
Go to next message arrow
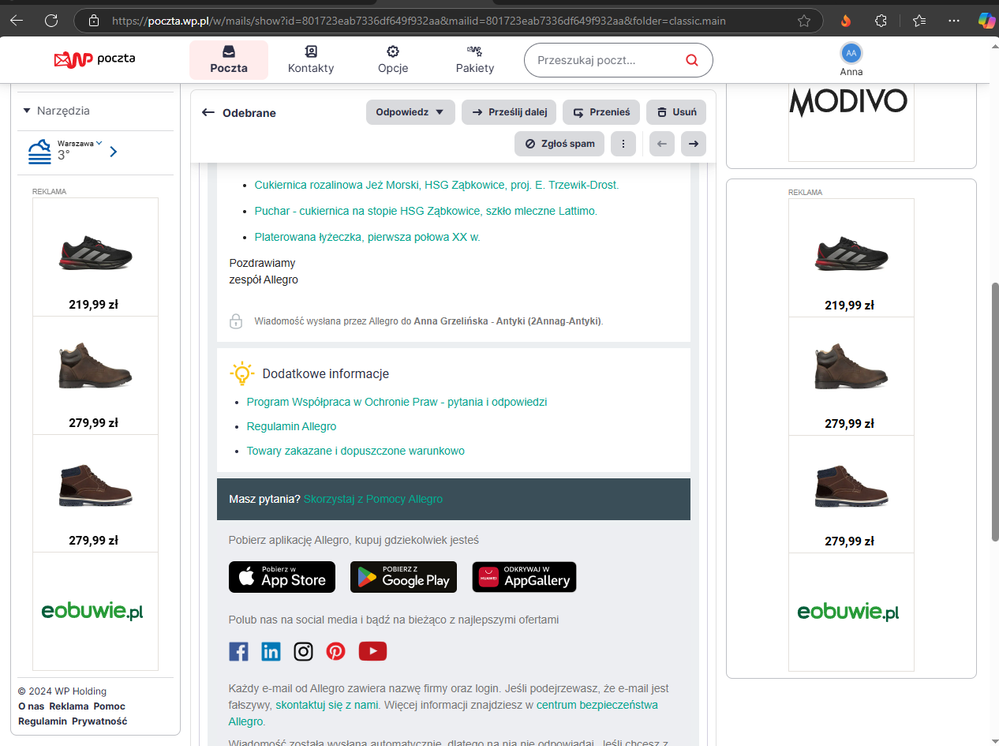(x=693, y=144)
